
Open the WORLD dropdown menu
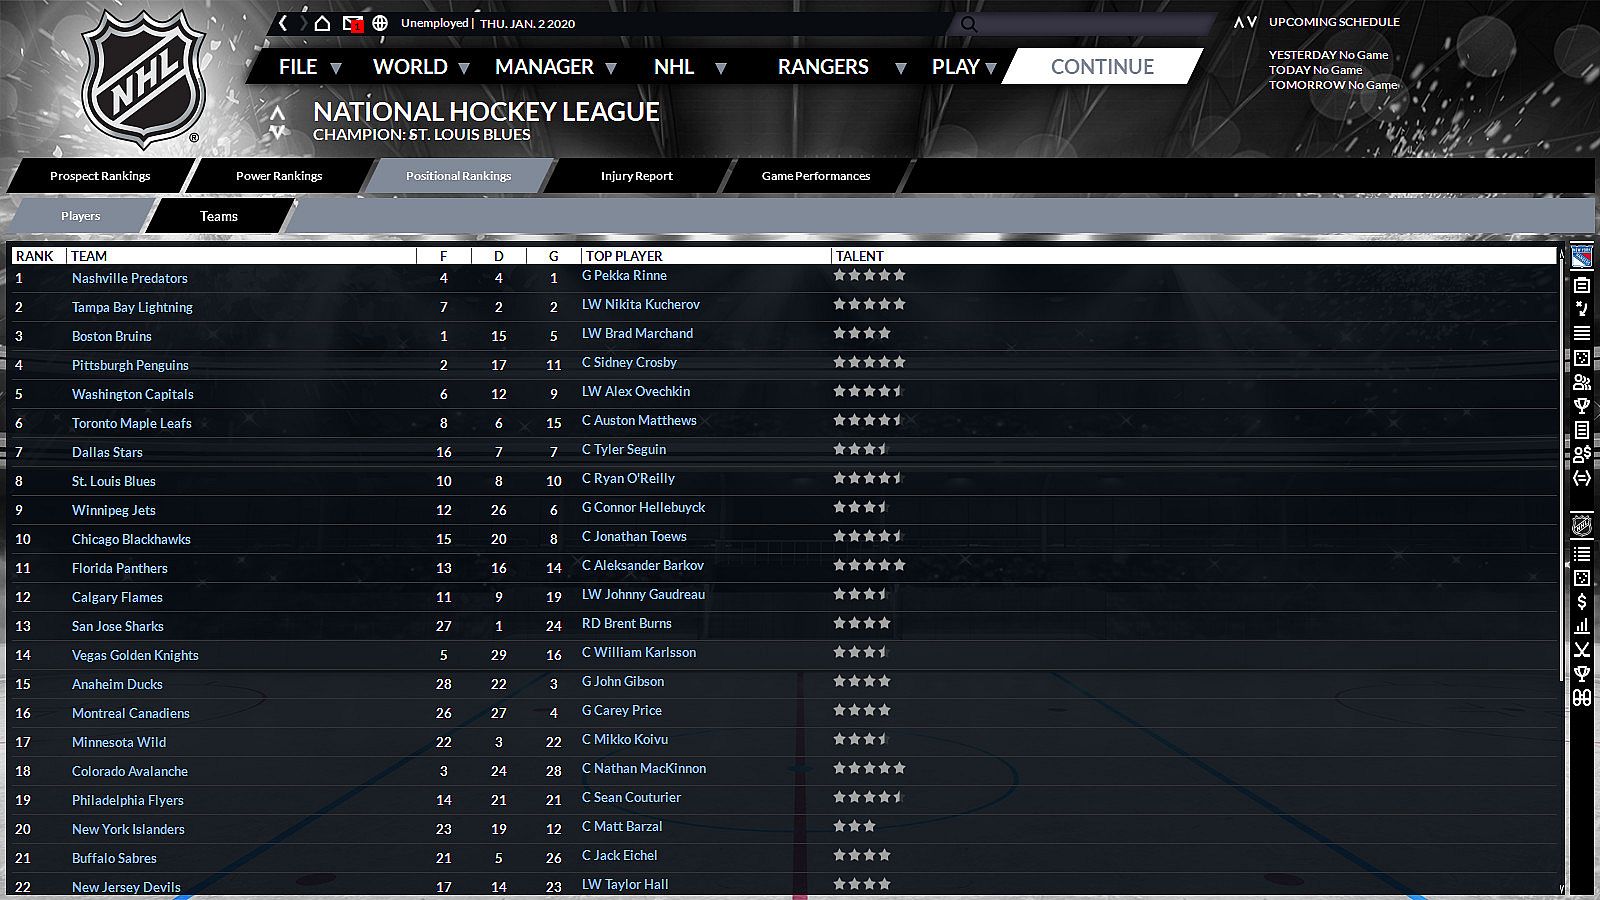[421, 67]
